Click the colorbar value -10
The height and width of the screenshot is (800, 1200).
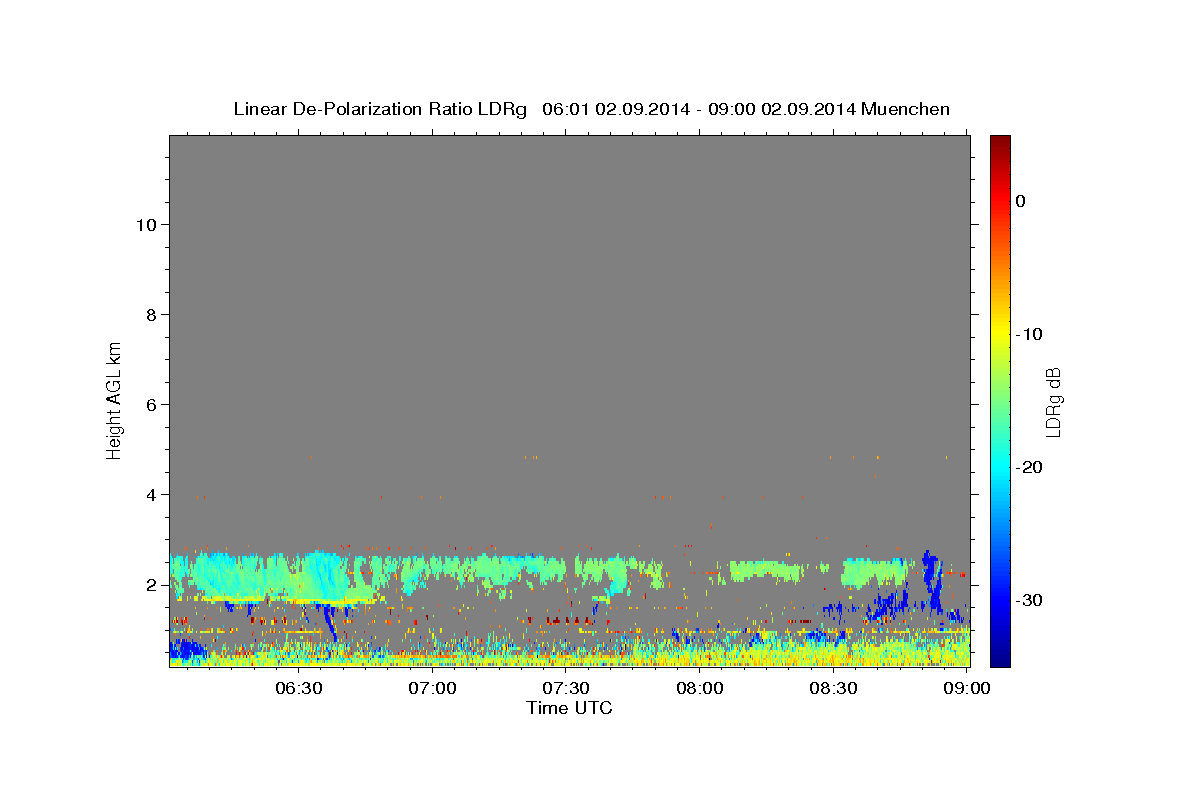pyautogui.click(x=1030, y=334)
